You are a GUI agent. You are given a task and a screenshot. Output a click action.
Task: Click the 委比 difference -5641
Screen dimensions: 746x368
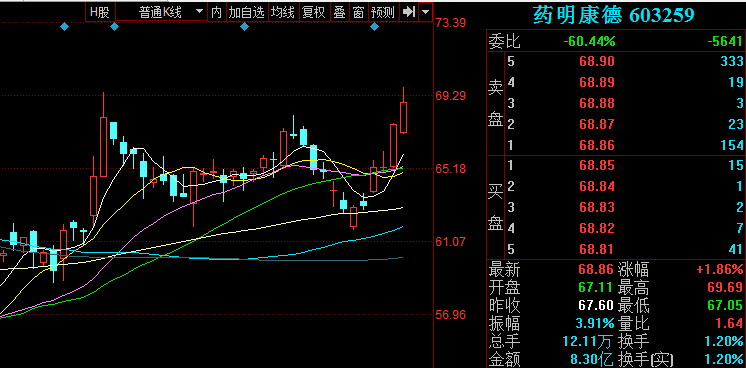(725, 42)
